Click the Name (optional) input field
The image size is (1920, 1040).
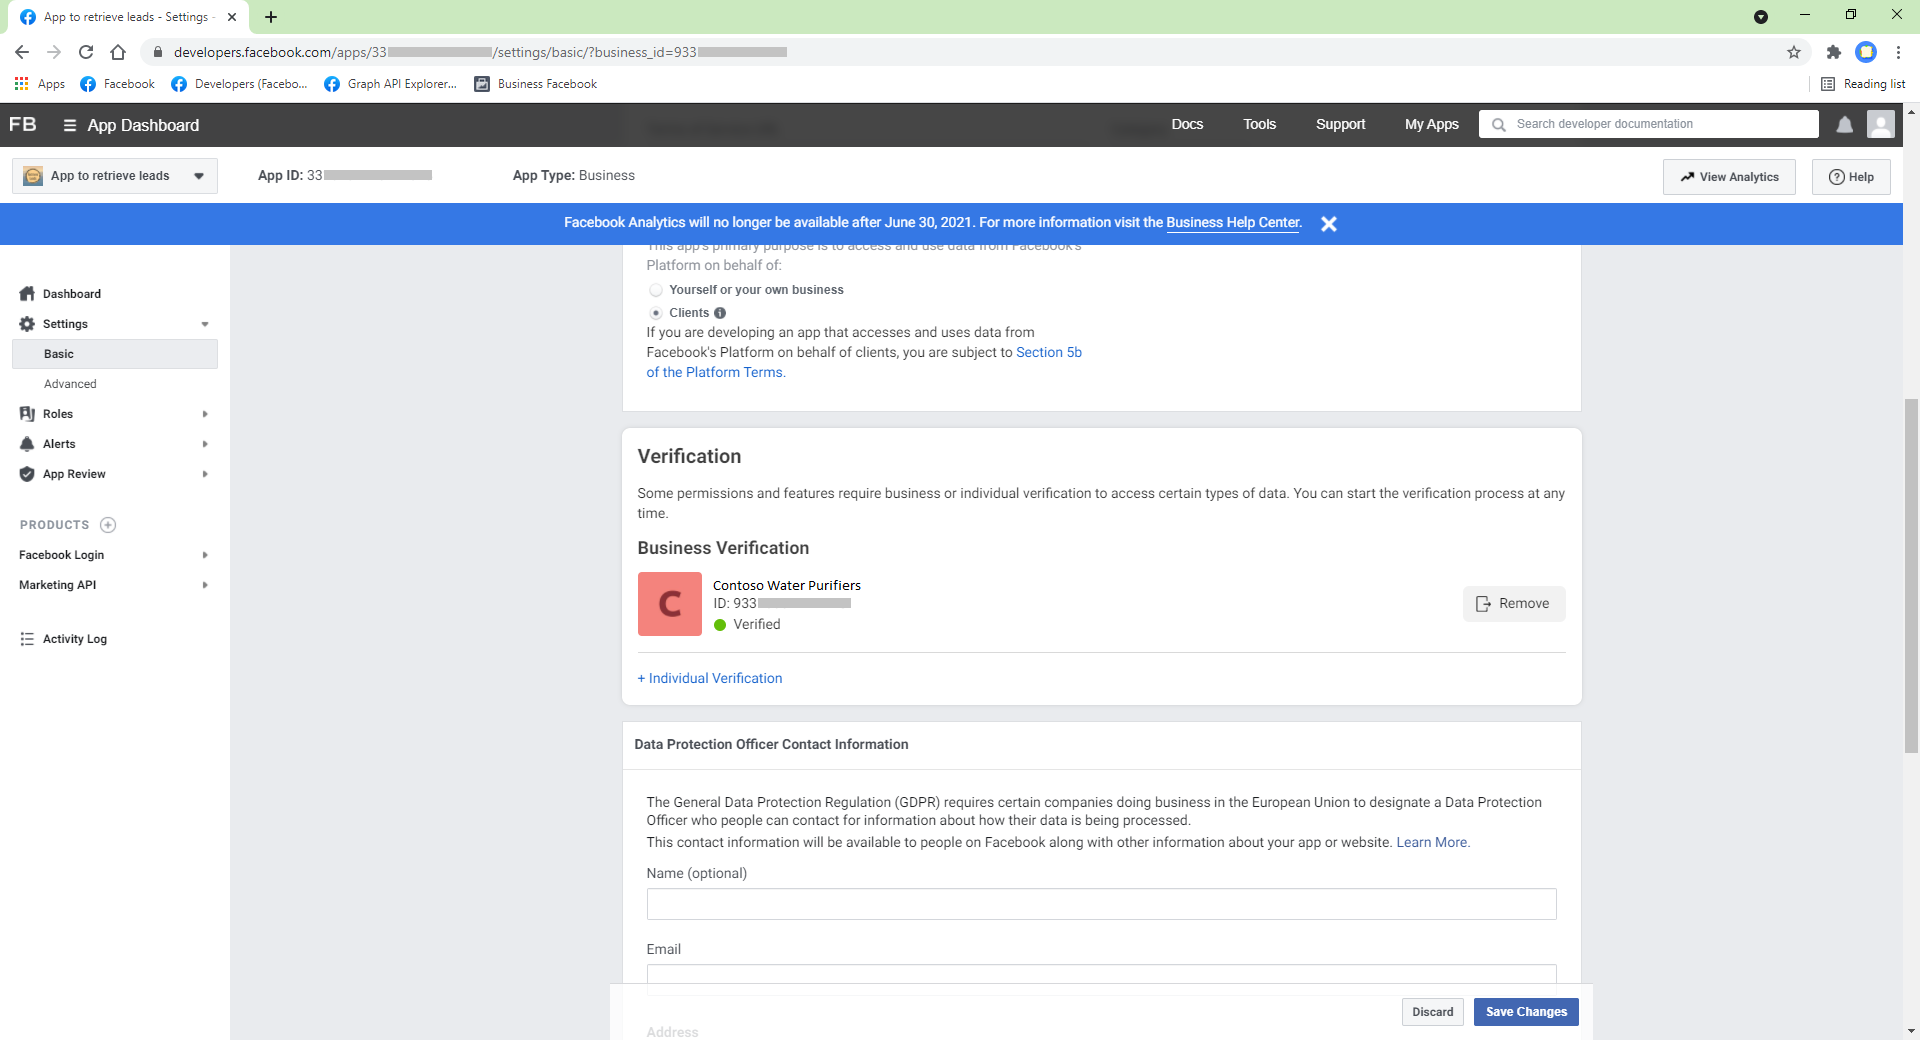1101,904
